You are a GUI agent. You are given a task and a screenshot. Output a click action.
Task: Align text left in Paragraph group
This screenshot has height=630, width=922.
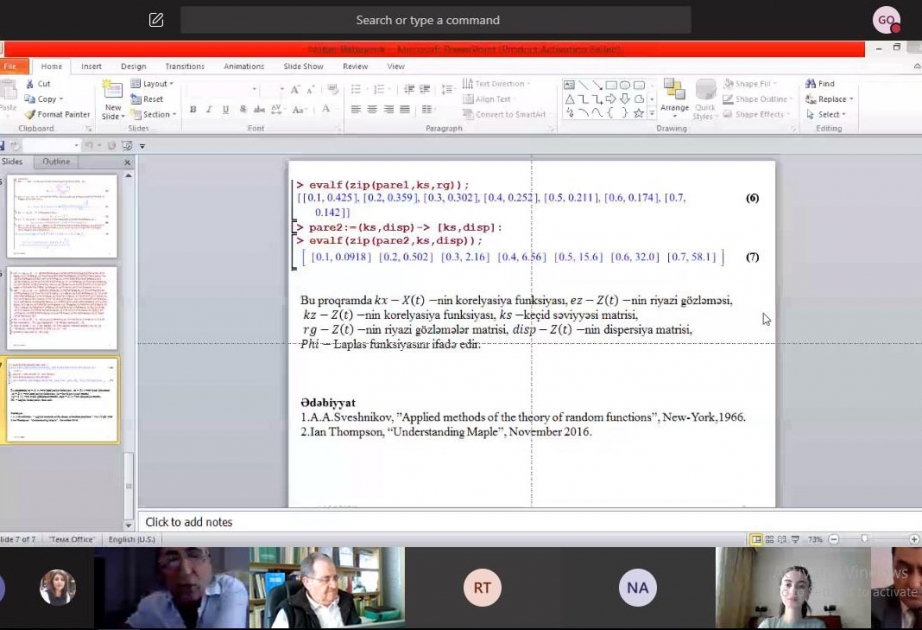[356, 109]
